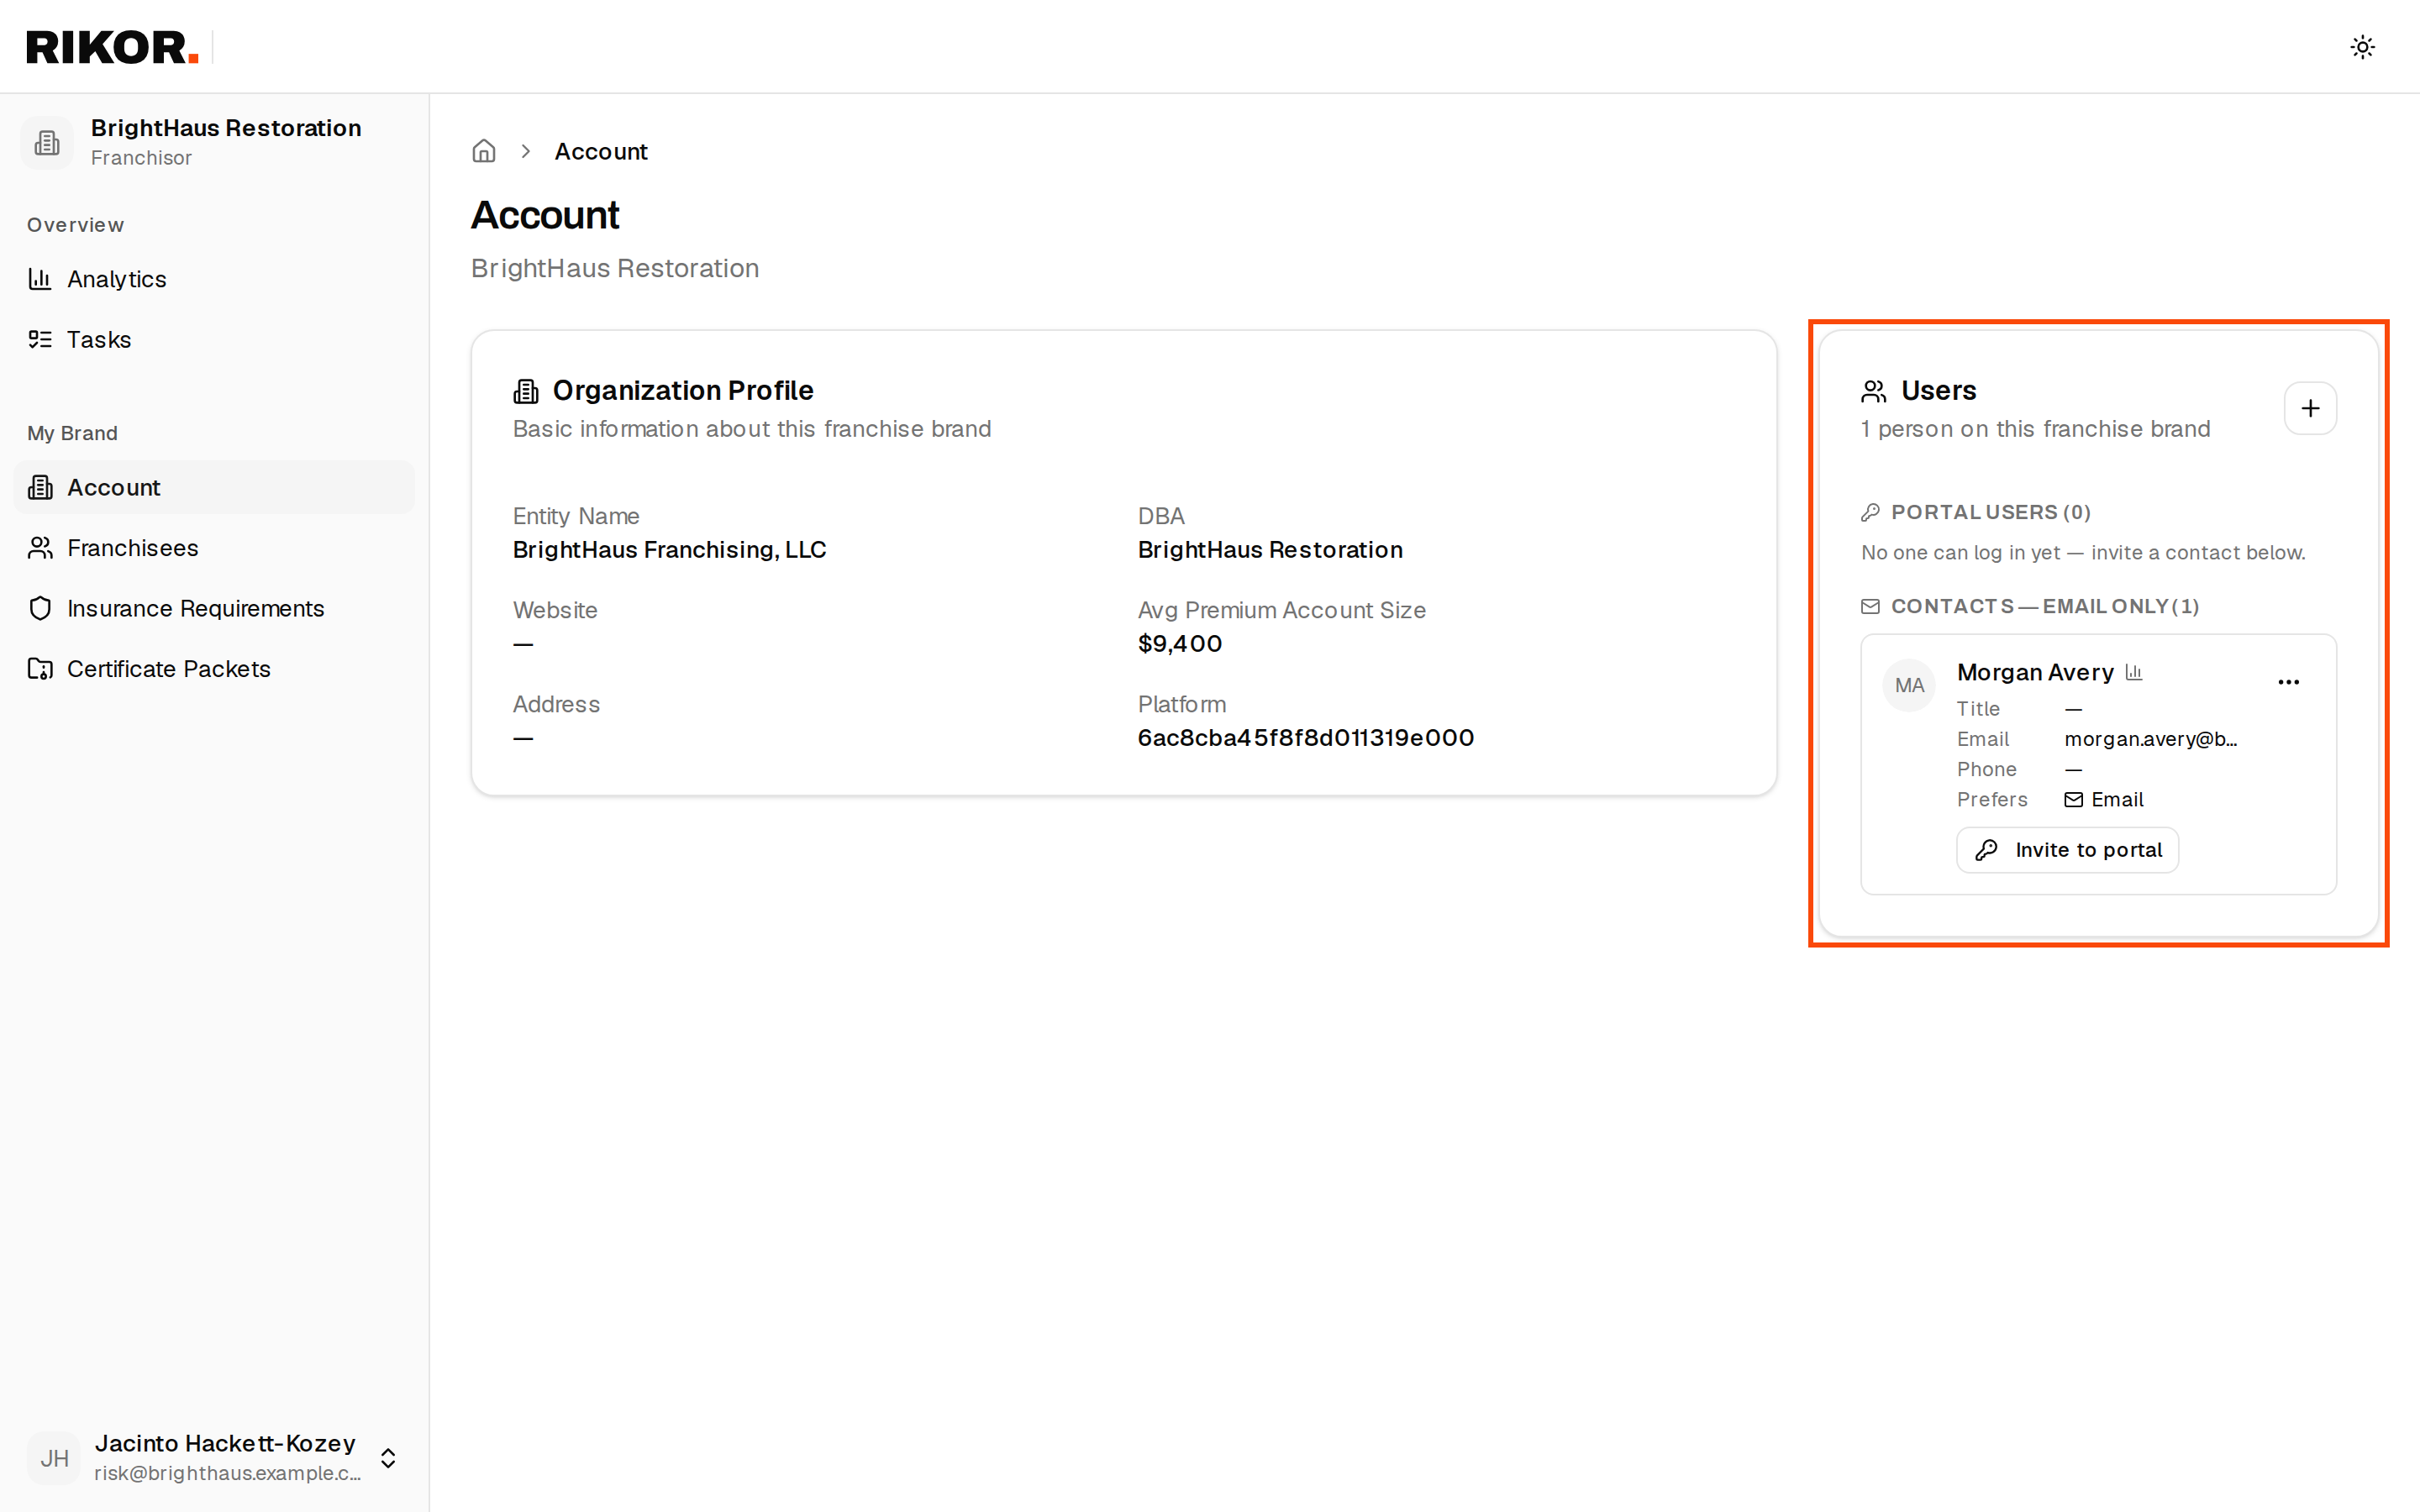Click the BrightHaus Restoration building icon

pyautogui.click(x=47, y=143)
